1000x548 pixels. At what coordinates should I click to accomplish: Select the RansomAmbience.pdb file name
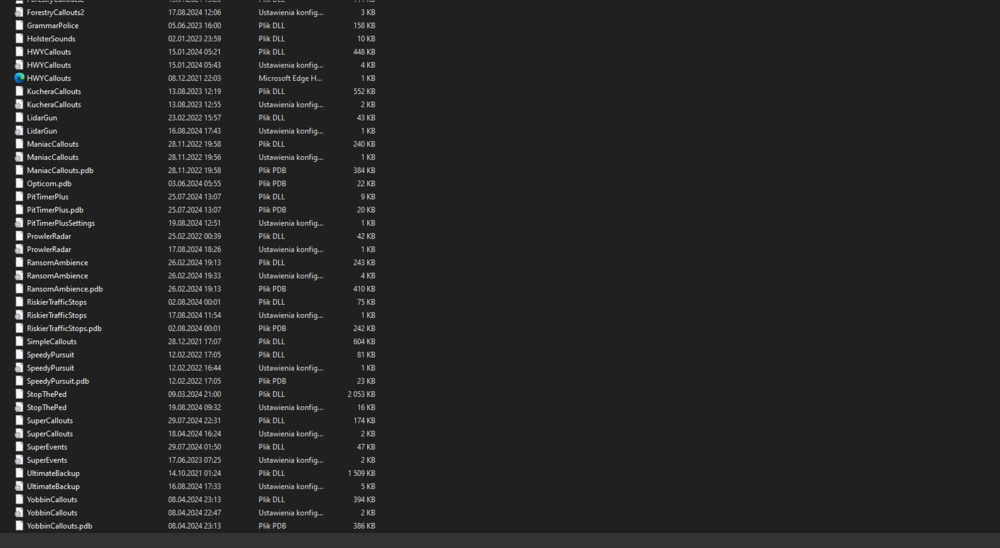[x=64, y=288]
